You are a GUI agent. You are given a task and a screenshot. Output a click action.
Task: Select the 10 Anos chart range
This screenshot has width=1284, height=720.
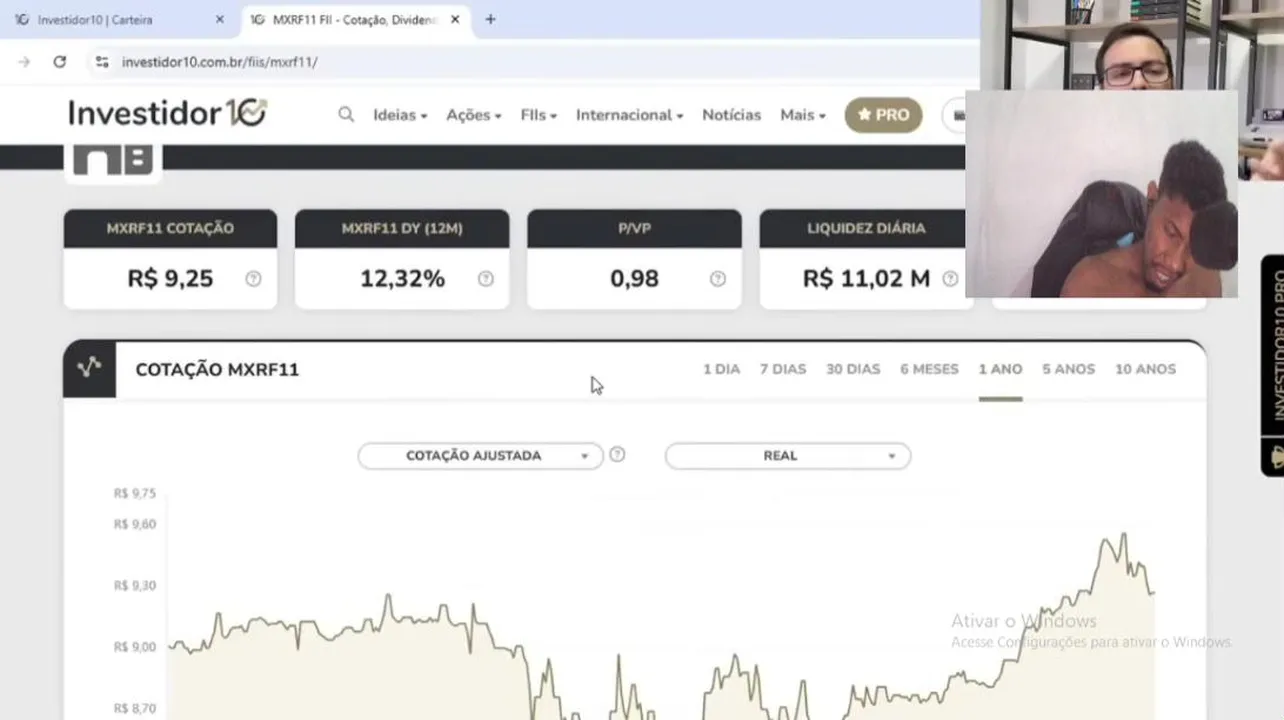1145,369
